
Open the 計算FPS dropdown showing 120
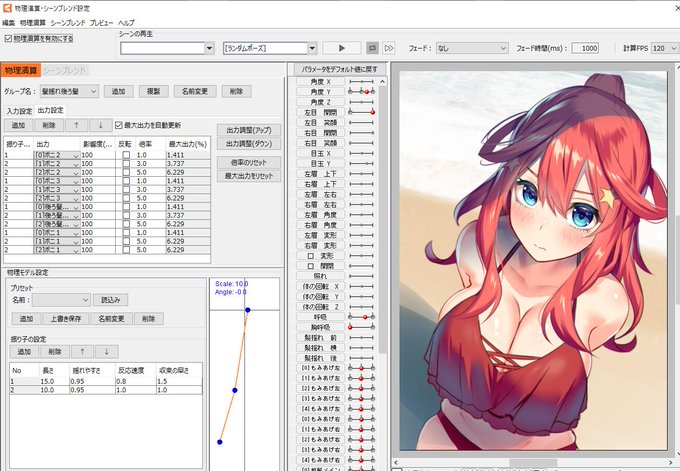pyautogui.click(x=664, y=48)
